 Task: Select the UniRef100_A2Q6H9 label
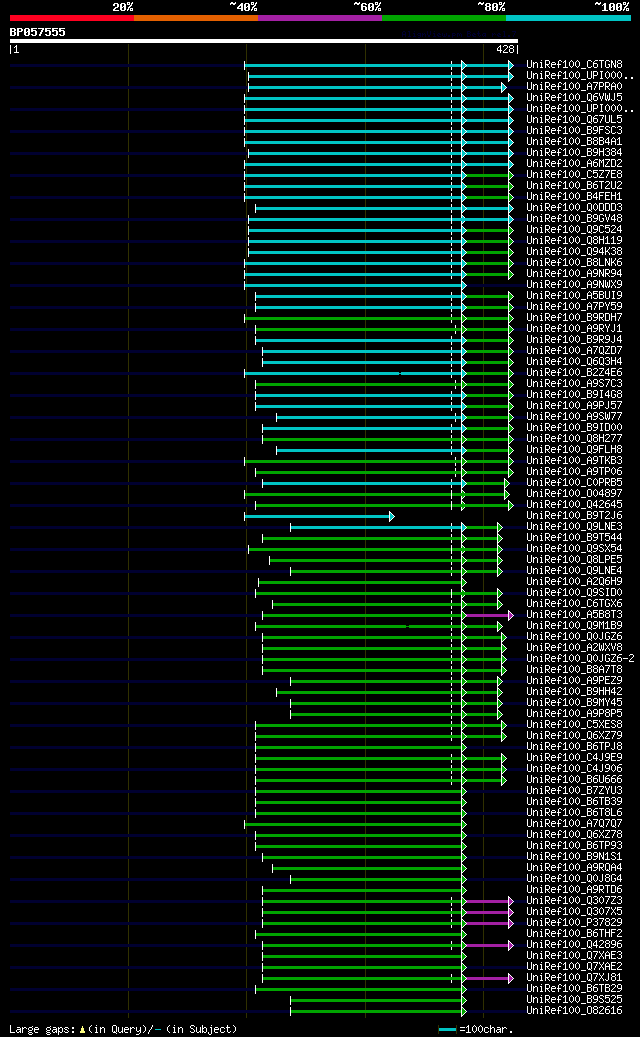coord(574,581)
